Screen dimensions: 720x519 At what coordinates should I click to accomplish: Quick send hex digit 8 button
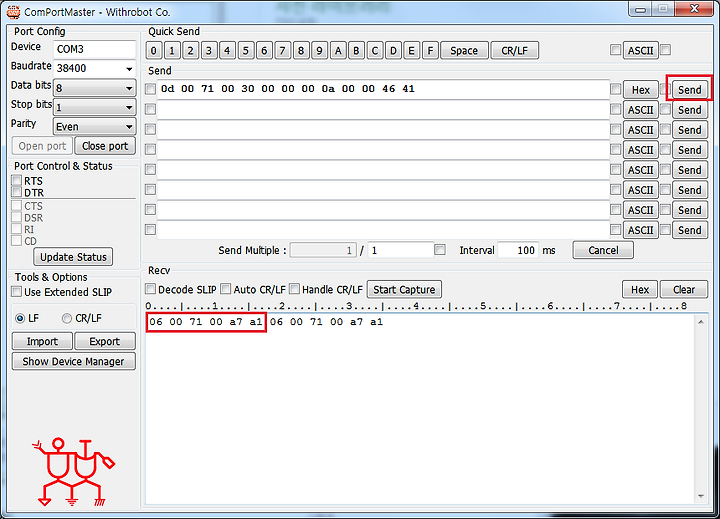tap(301, 51)
